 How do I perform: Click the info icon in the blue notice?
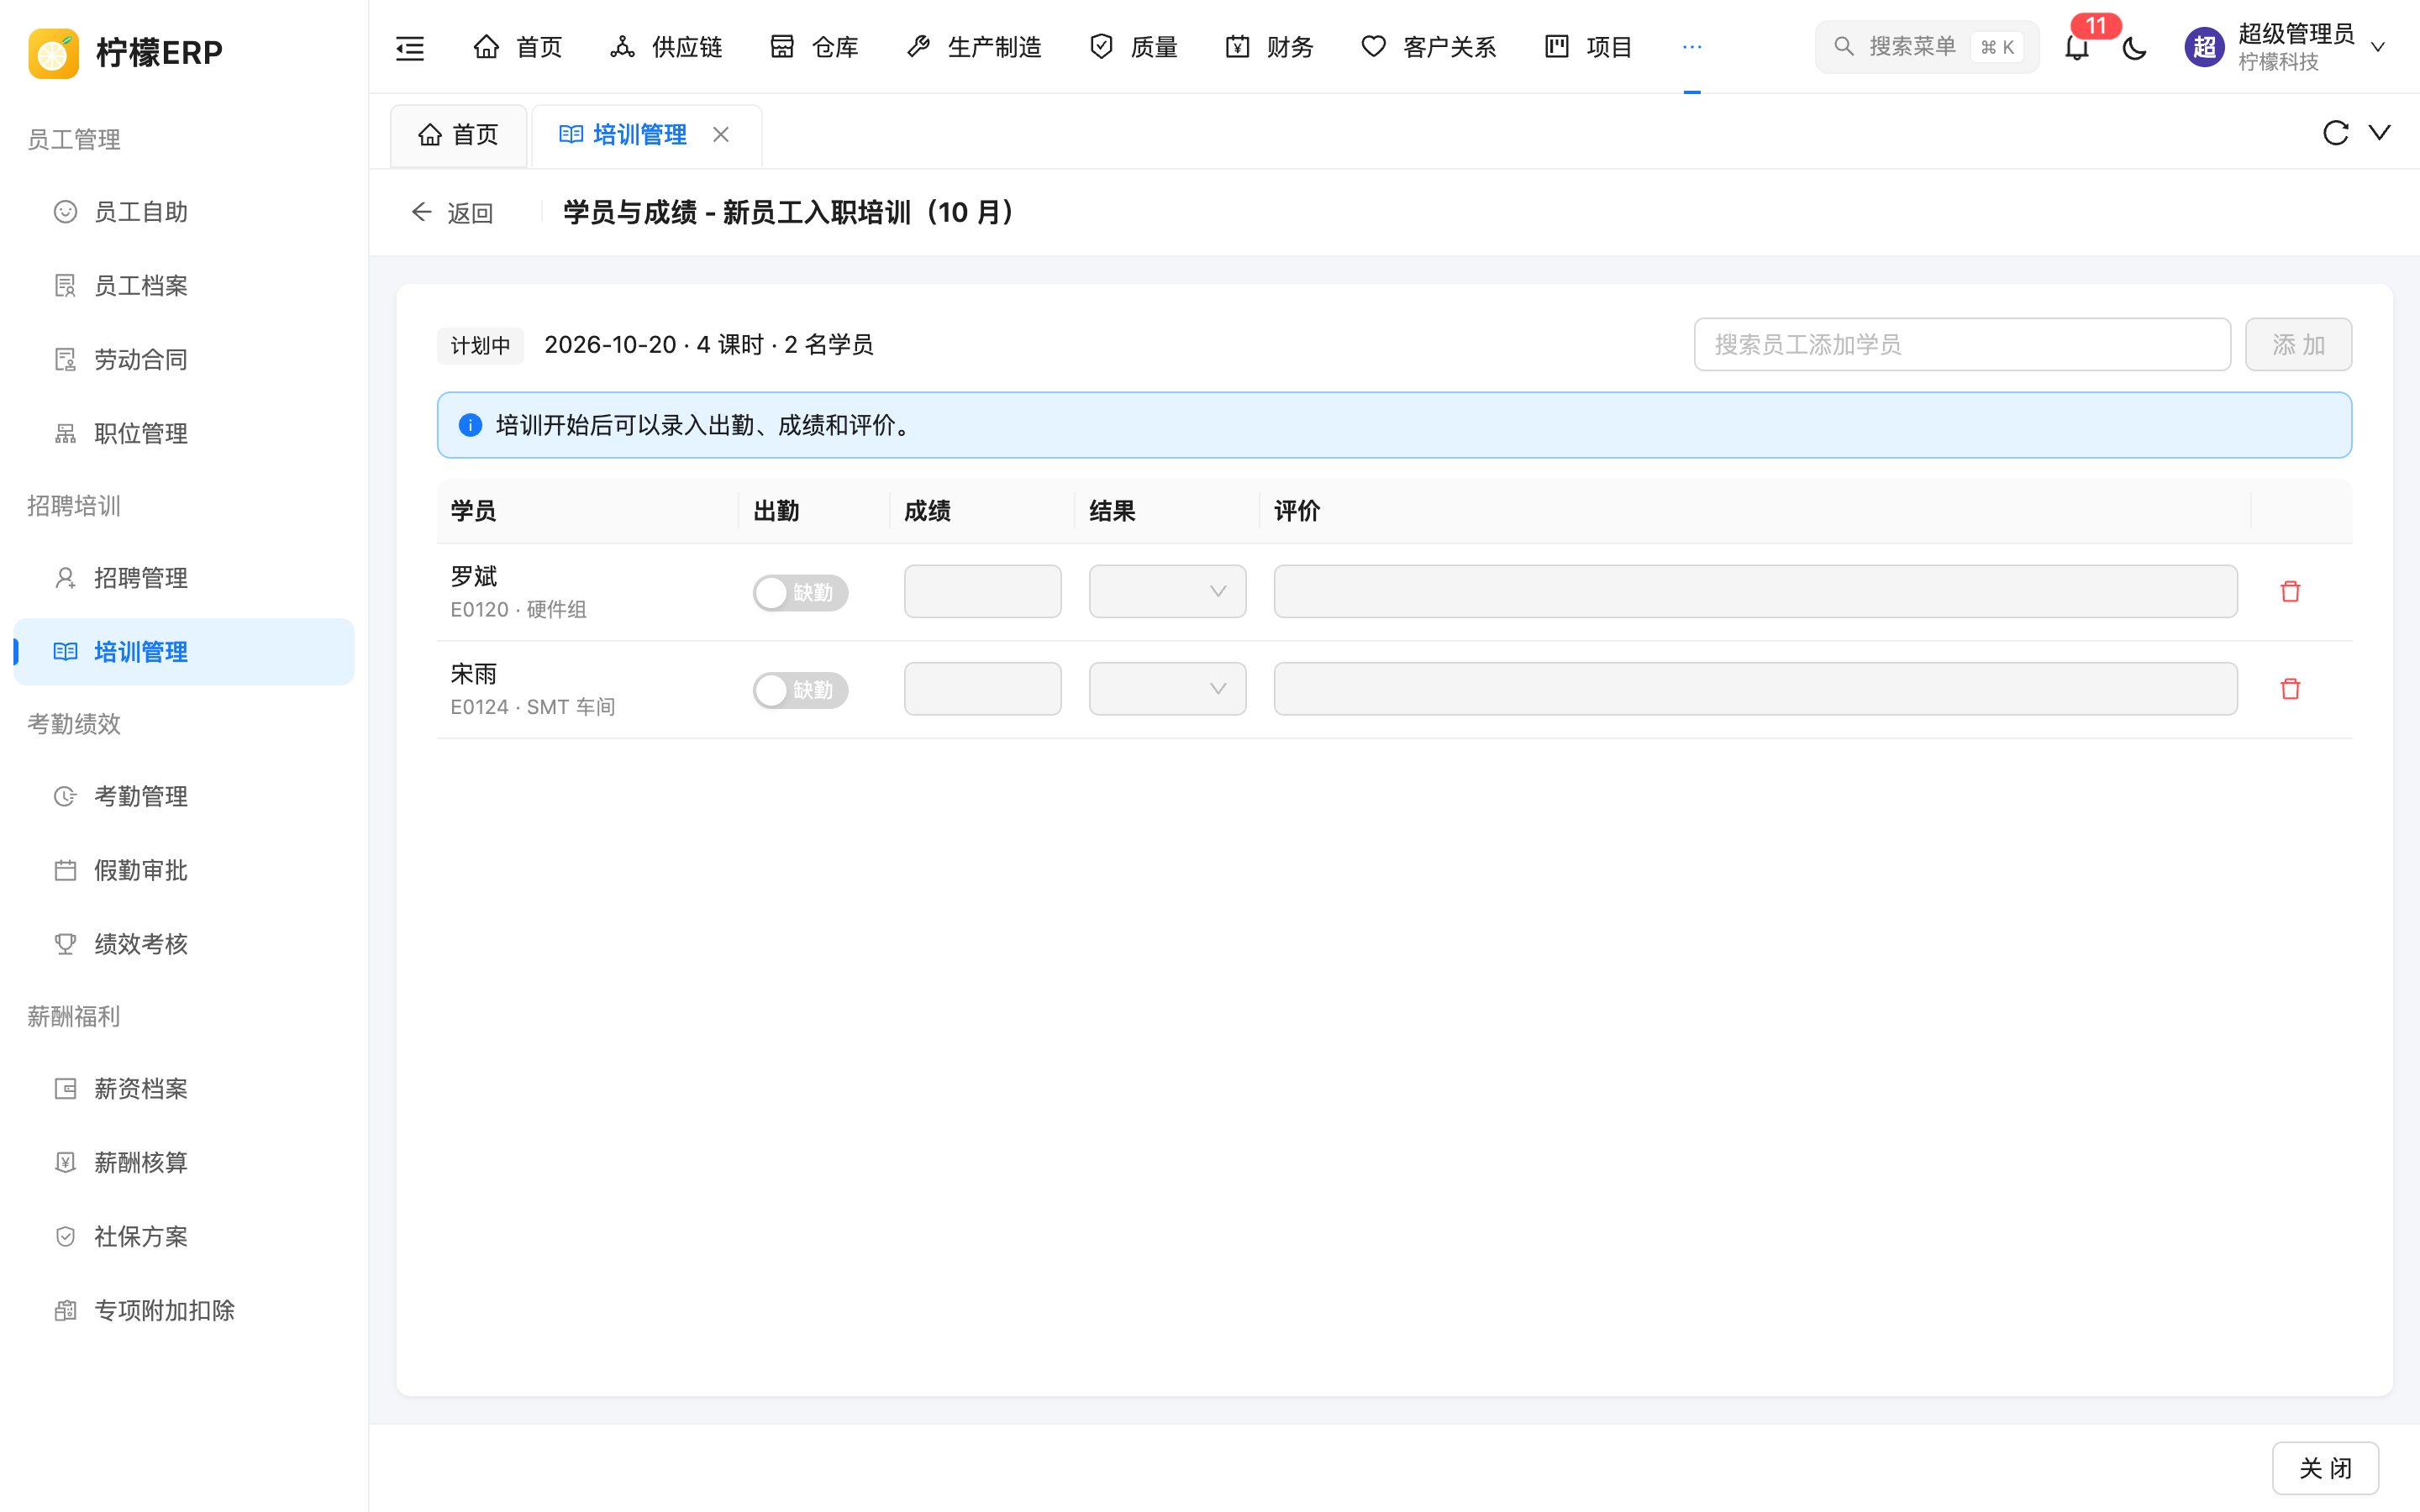point(470,425)
